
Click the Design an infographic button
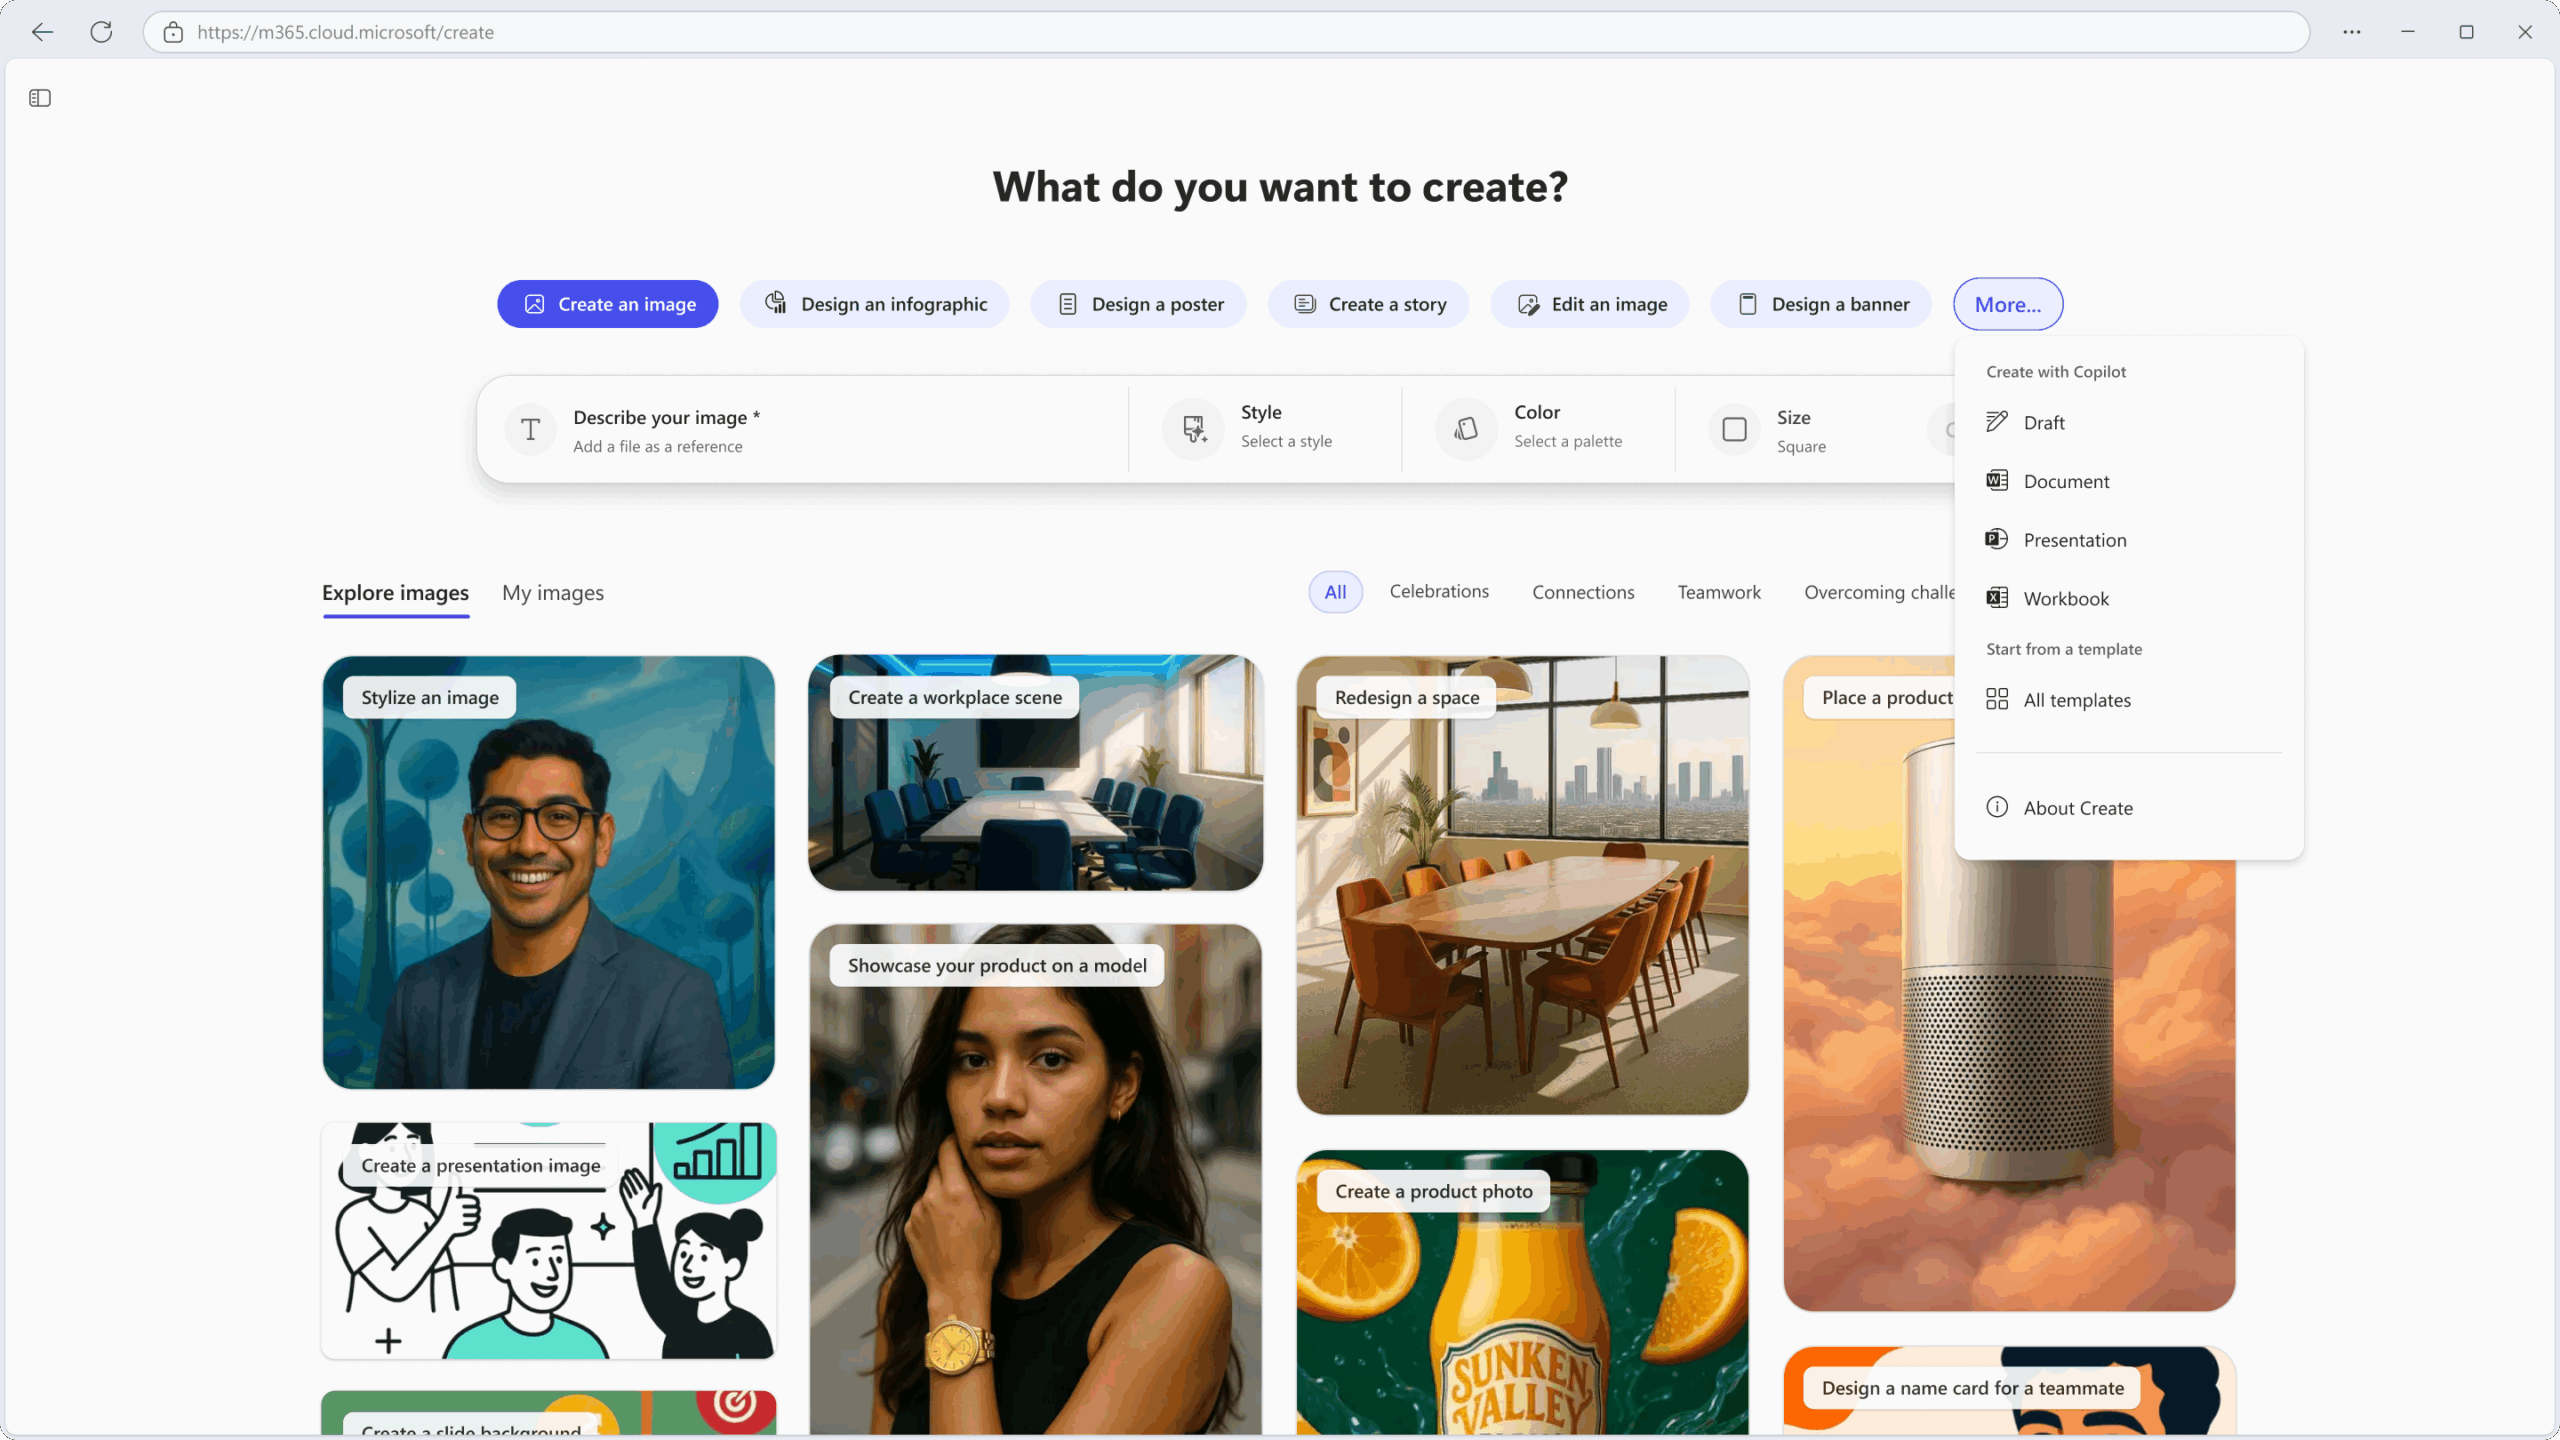[874, 304]
